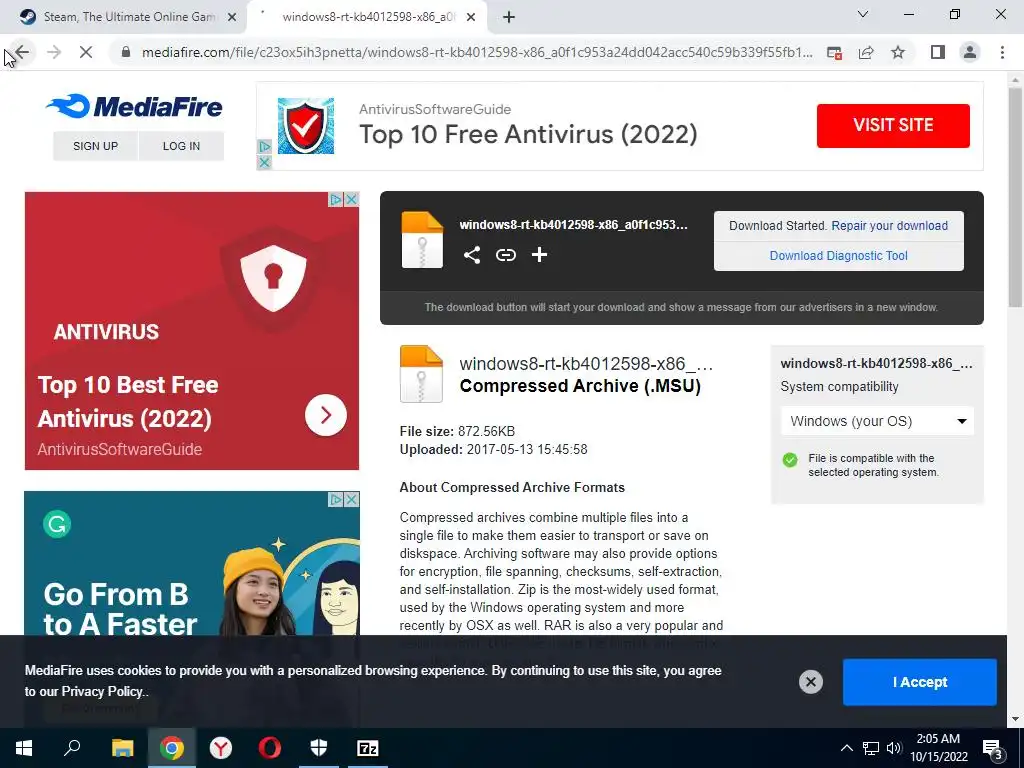Click the forward navigation arrow
This screenshot has width=1024, height=768.
[54, 52]
